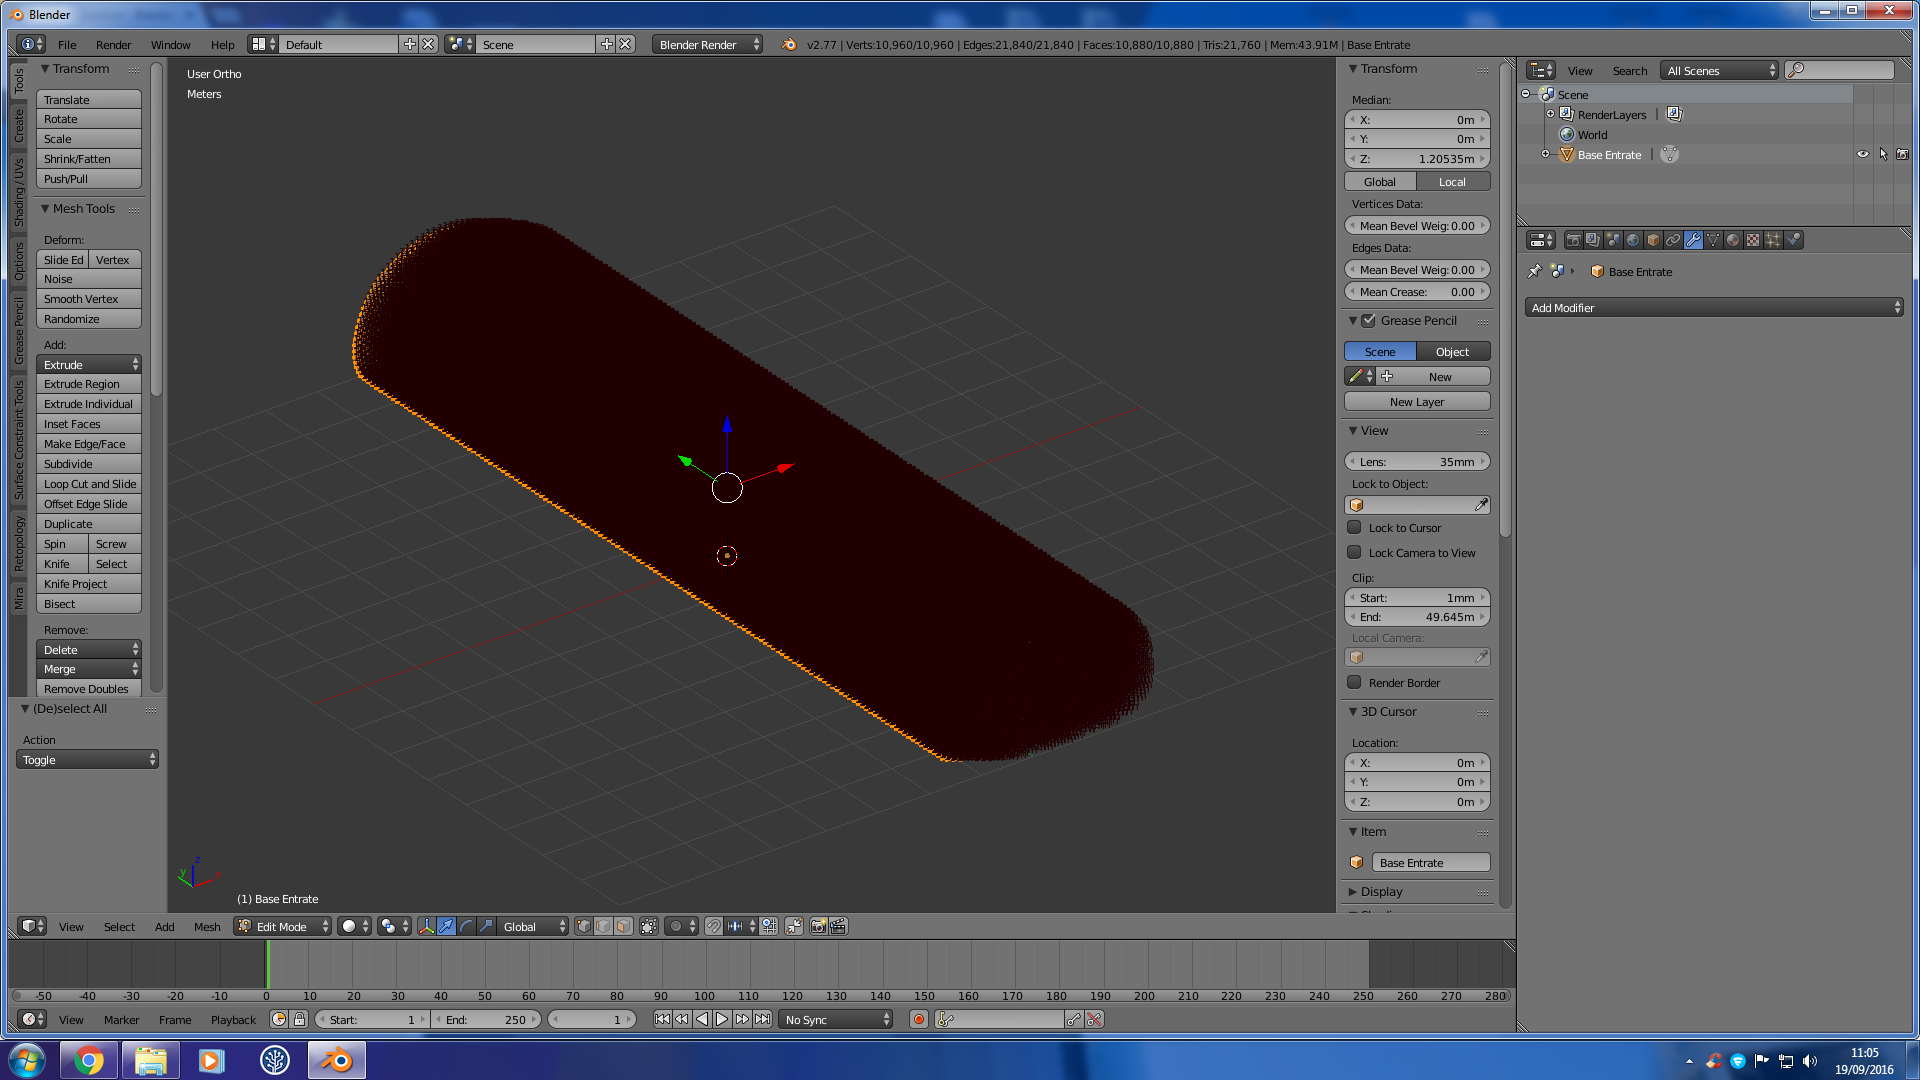Click the Extrude Region button
The height and width of the screenshot is (1080, 1920).
[89, 384]
